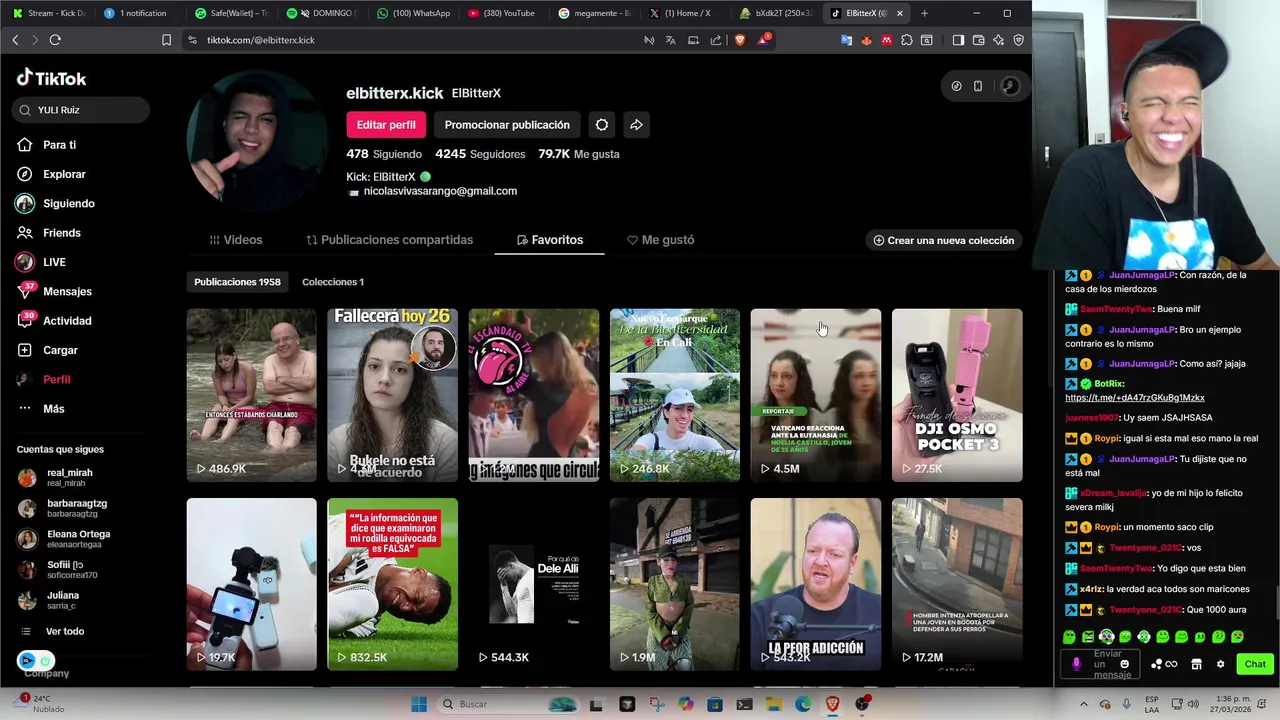Switch to the YouTube browser tab
Screen dimensions: 1280x720
503,13
